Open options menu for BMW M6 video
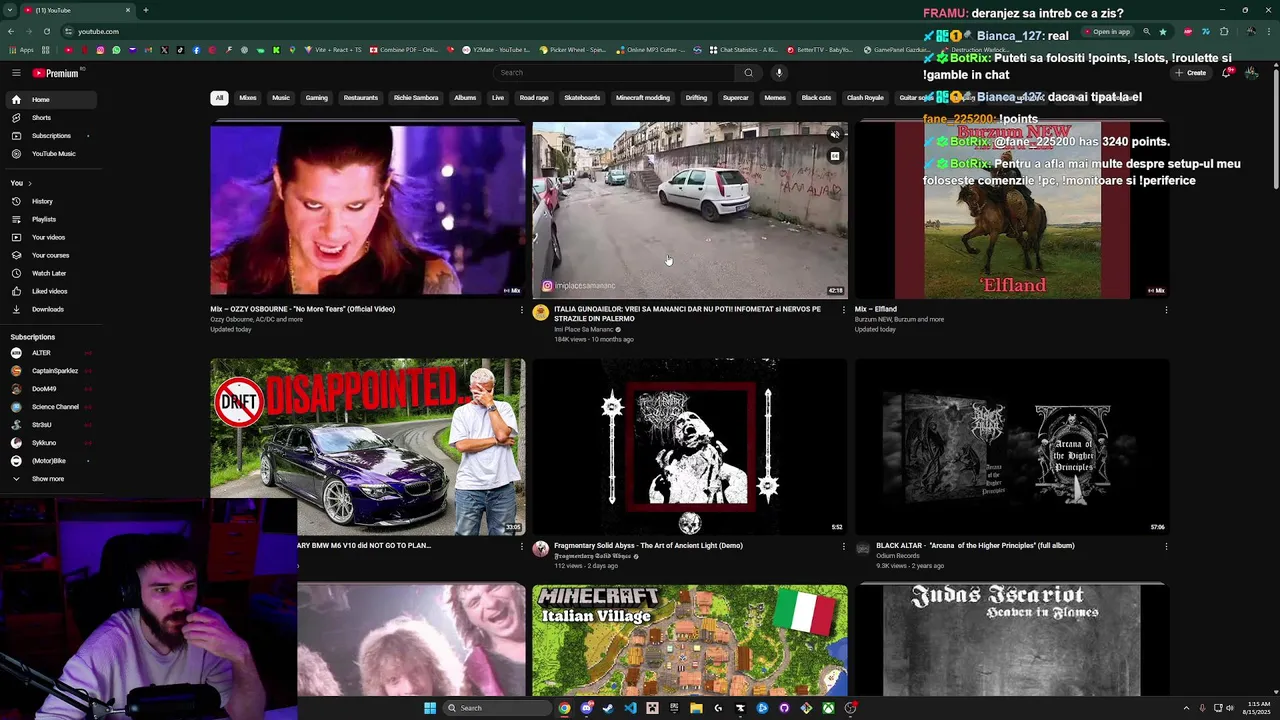The width and height of the screenshot is (1280, 720). 521,546
